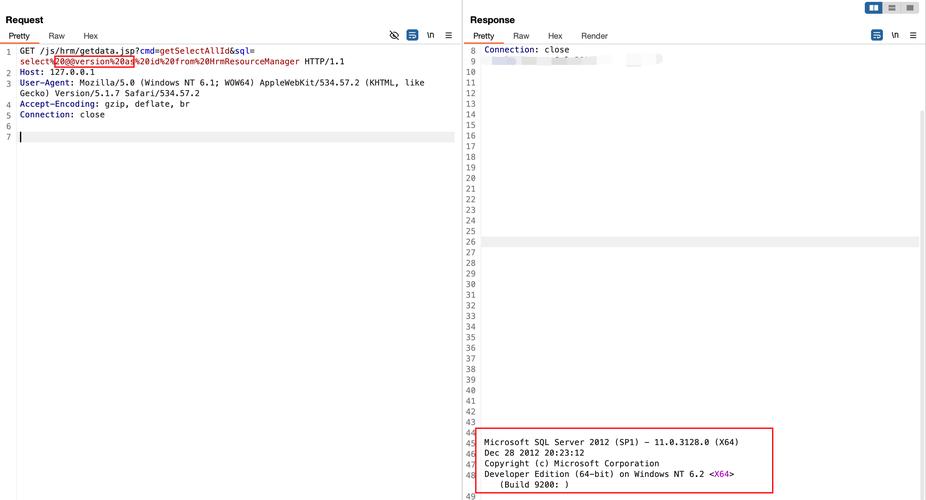This screenshot has height=500, width=926.
Task: Open the Response panel hamburger menu
Action: click(913, 35)
